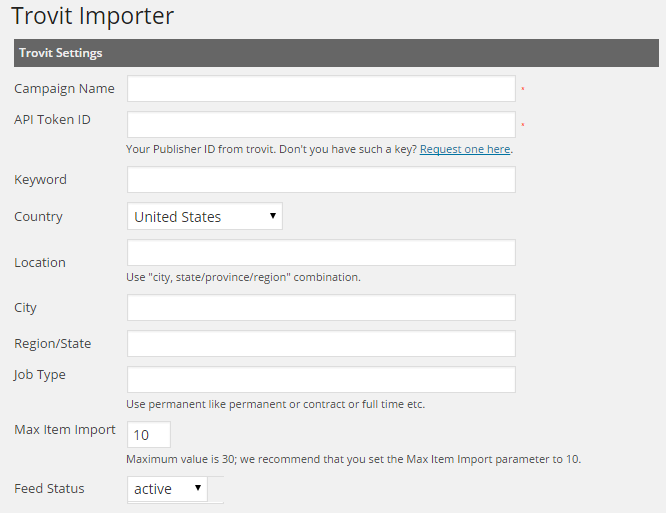Click the API Token ID label

click(x=52, y=120)
